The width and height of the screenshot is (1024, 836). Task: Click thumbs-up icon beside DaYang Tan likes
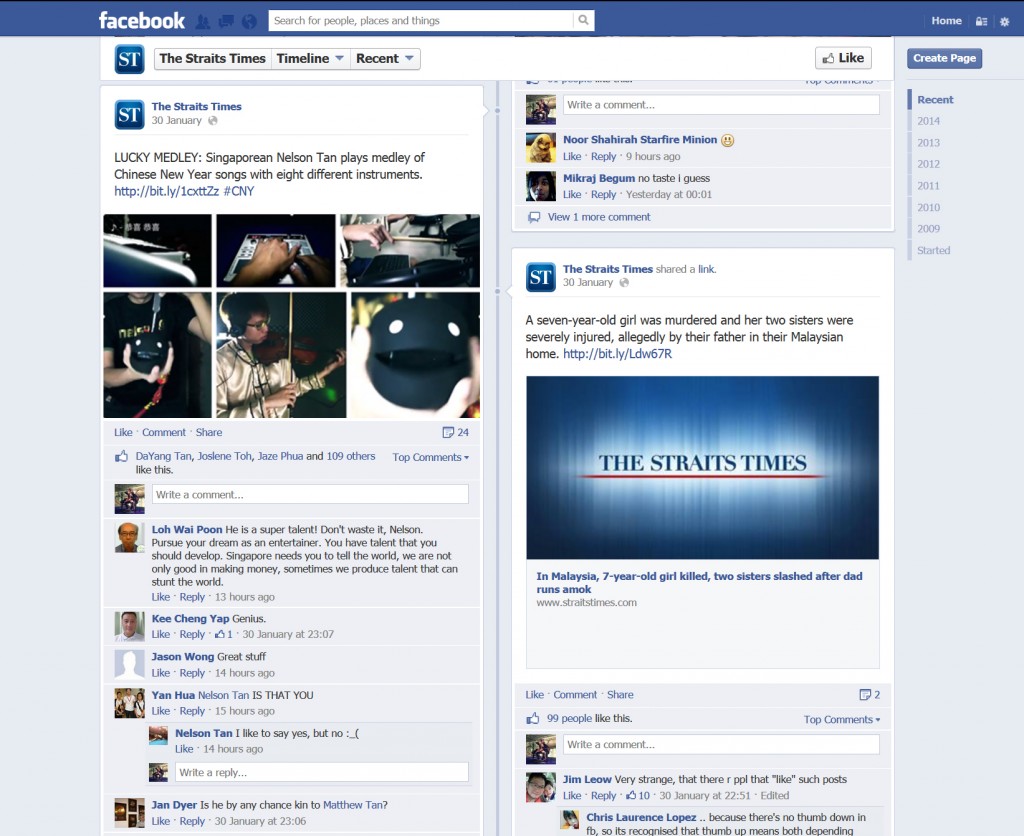pyautogui.click(x=121, y=457)
